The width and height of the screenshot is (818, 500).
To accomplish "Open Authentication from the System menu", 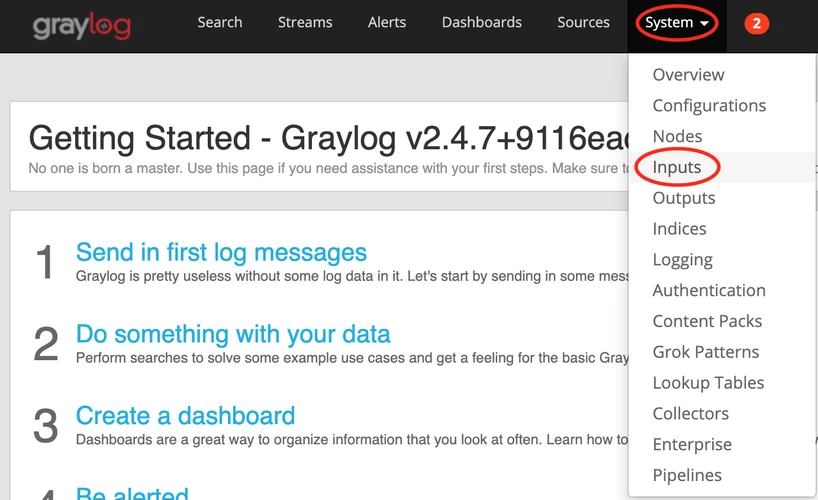I will click(x=709, y=290).
